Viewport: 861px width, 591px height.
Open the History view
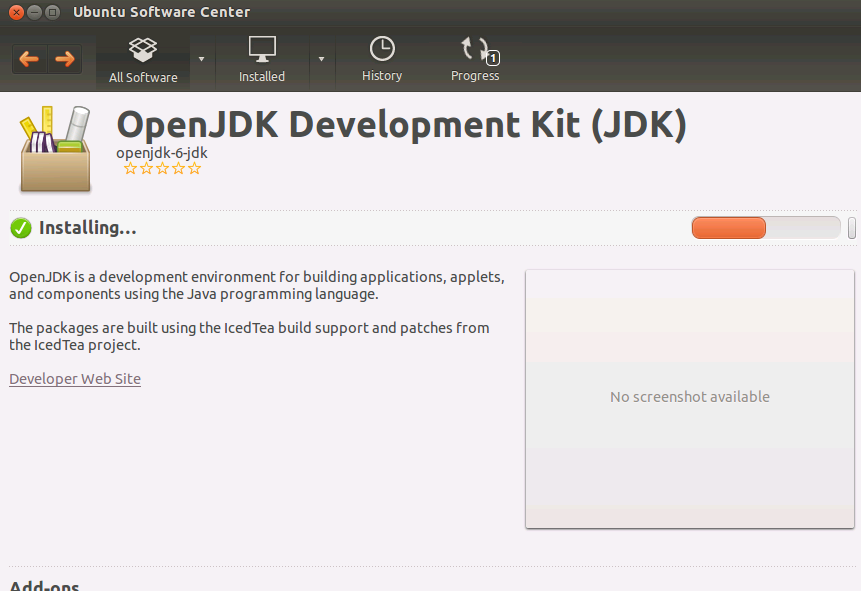pos(382,59)
